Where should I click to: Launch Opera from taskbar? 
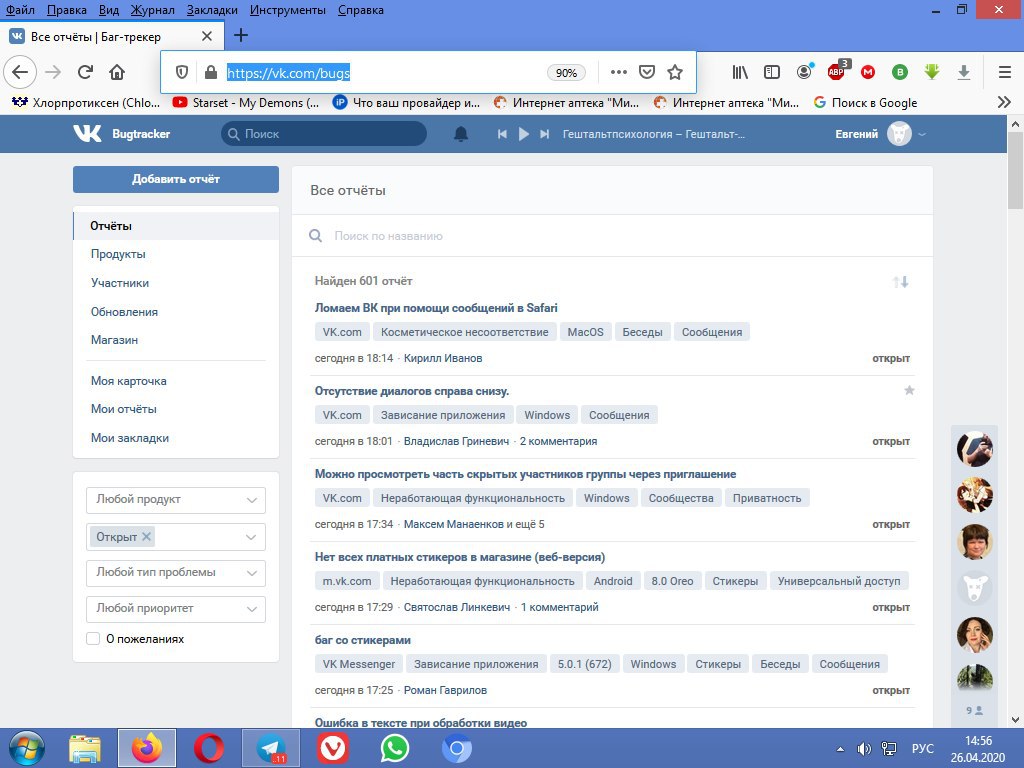click(x=208, y=748)
